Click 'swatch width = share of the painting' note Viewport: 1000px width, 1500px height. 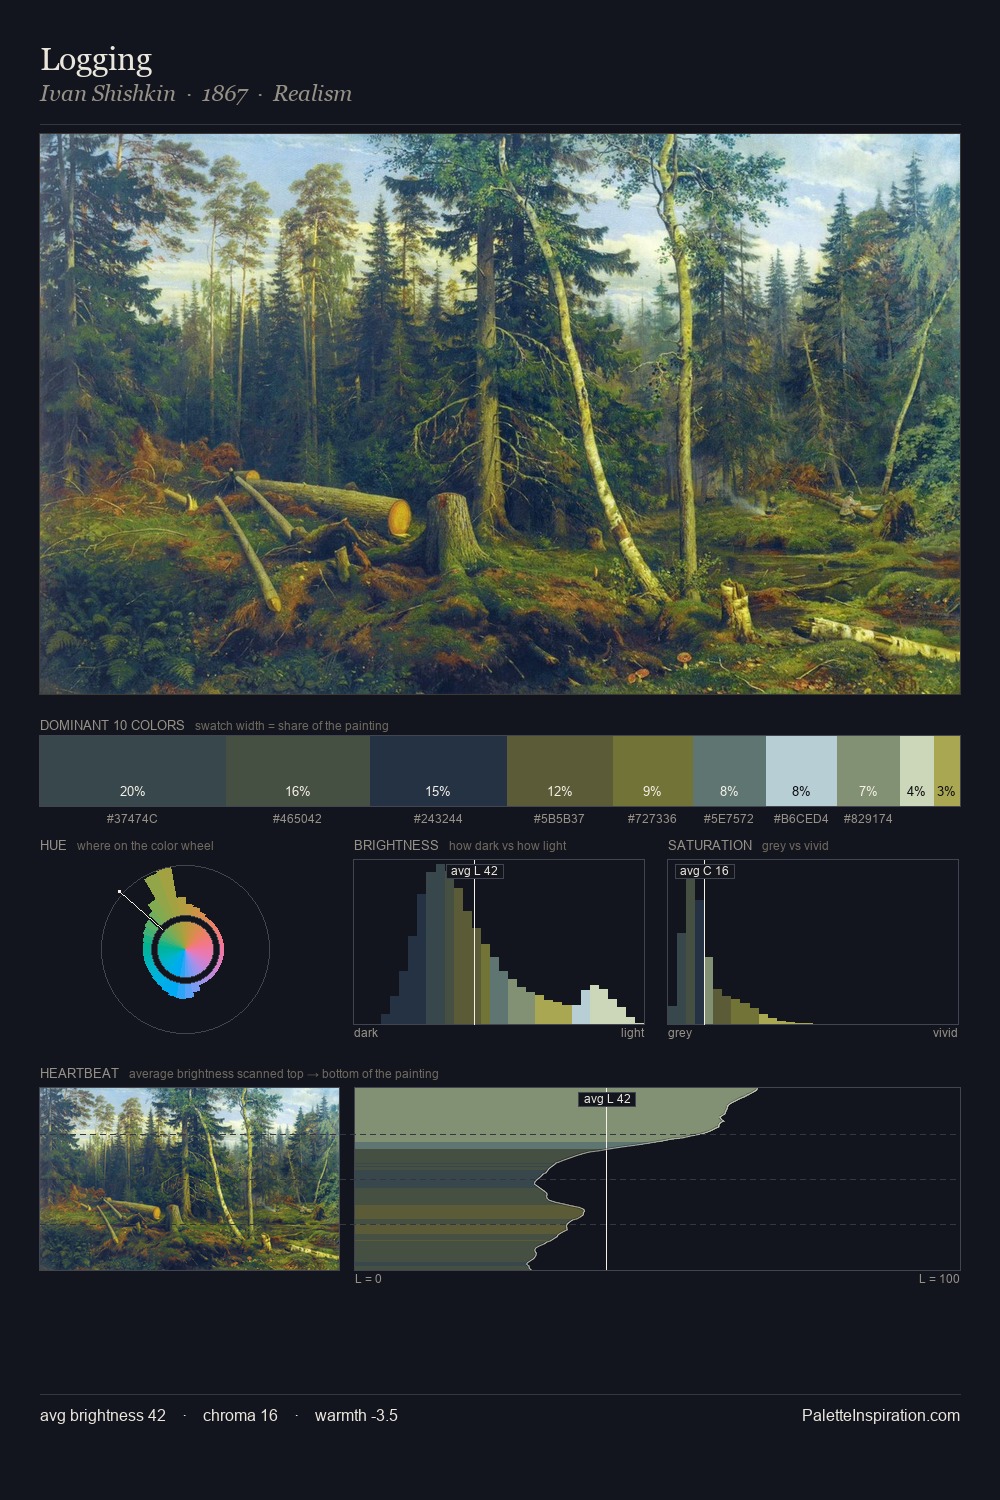(x=292, y=726)
